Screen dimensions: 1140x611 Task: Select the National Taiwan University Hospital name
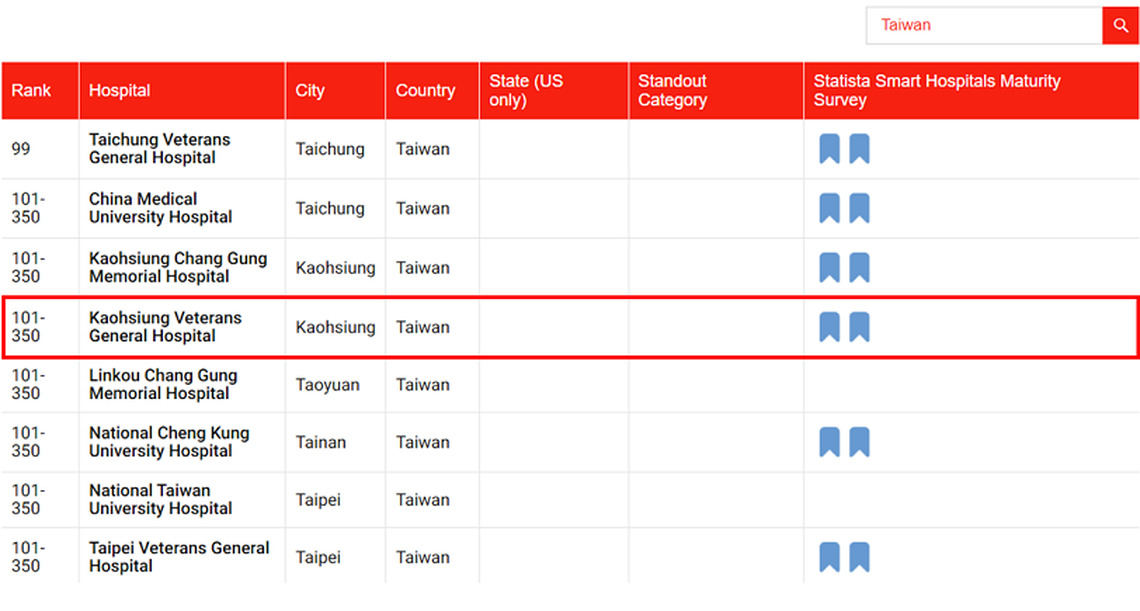point(161,499)
